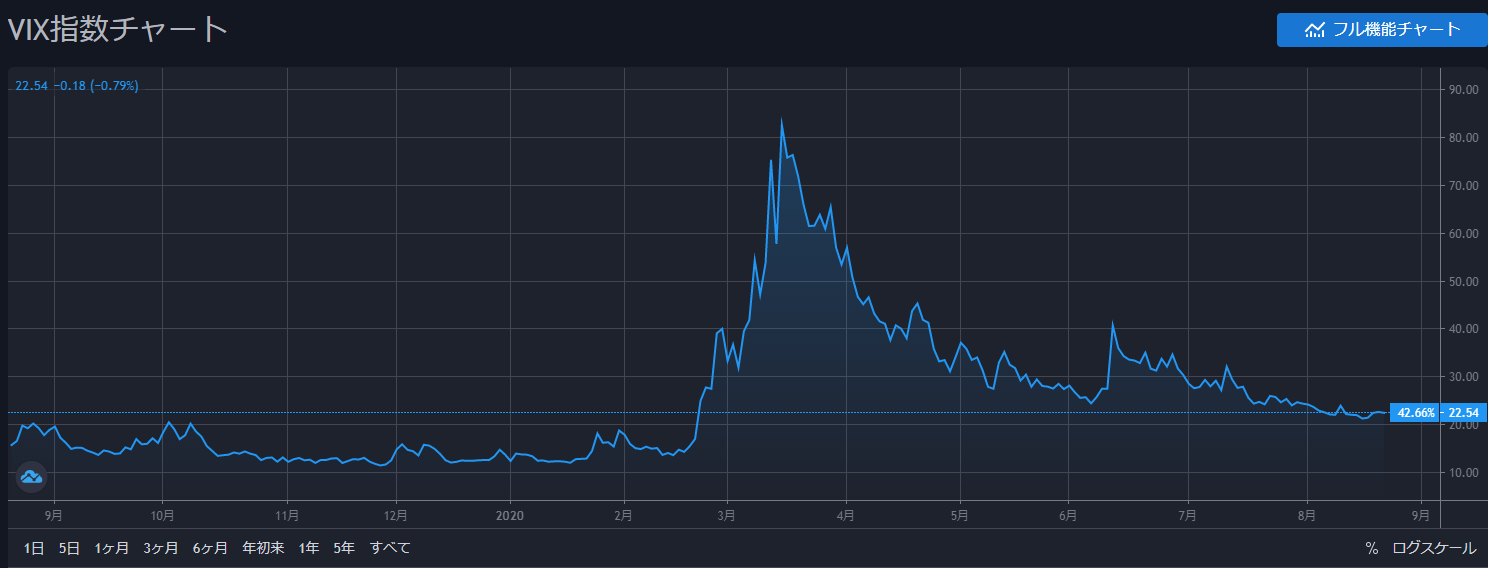Image resolution: width=1488 pixels, height=568 pixels.
Task: Select the 1年 time range
Action: [x=309, y=548]
